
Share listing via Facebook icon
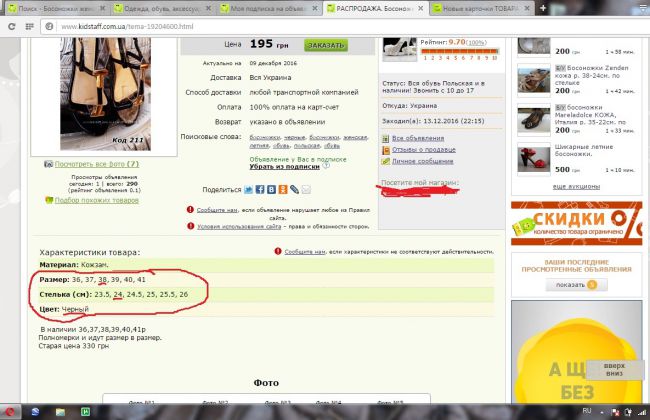click(261, 189)
